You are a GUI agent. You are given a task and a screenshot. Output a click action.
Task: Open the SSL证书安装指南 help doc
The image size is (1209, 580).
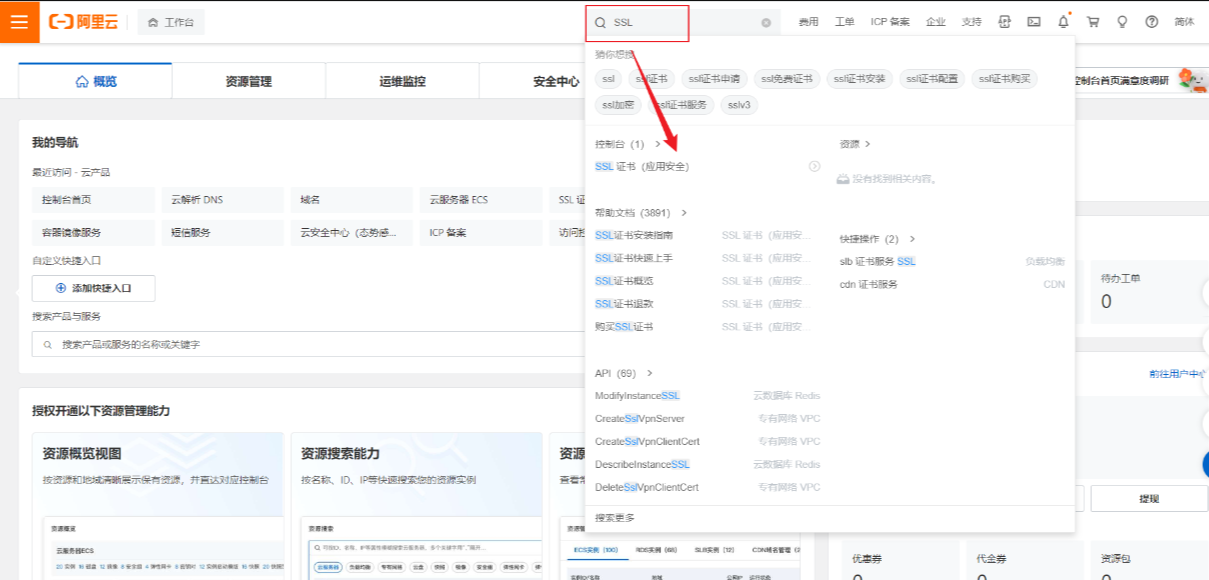pyautogui.click(x=634, y=235)
